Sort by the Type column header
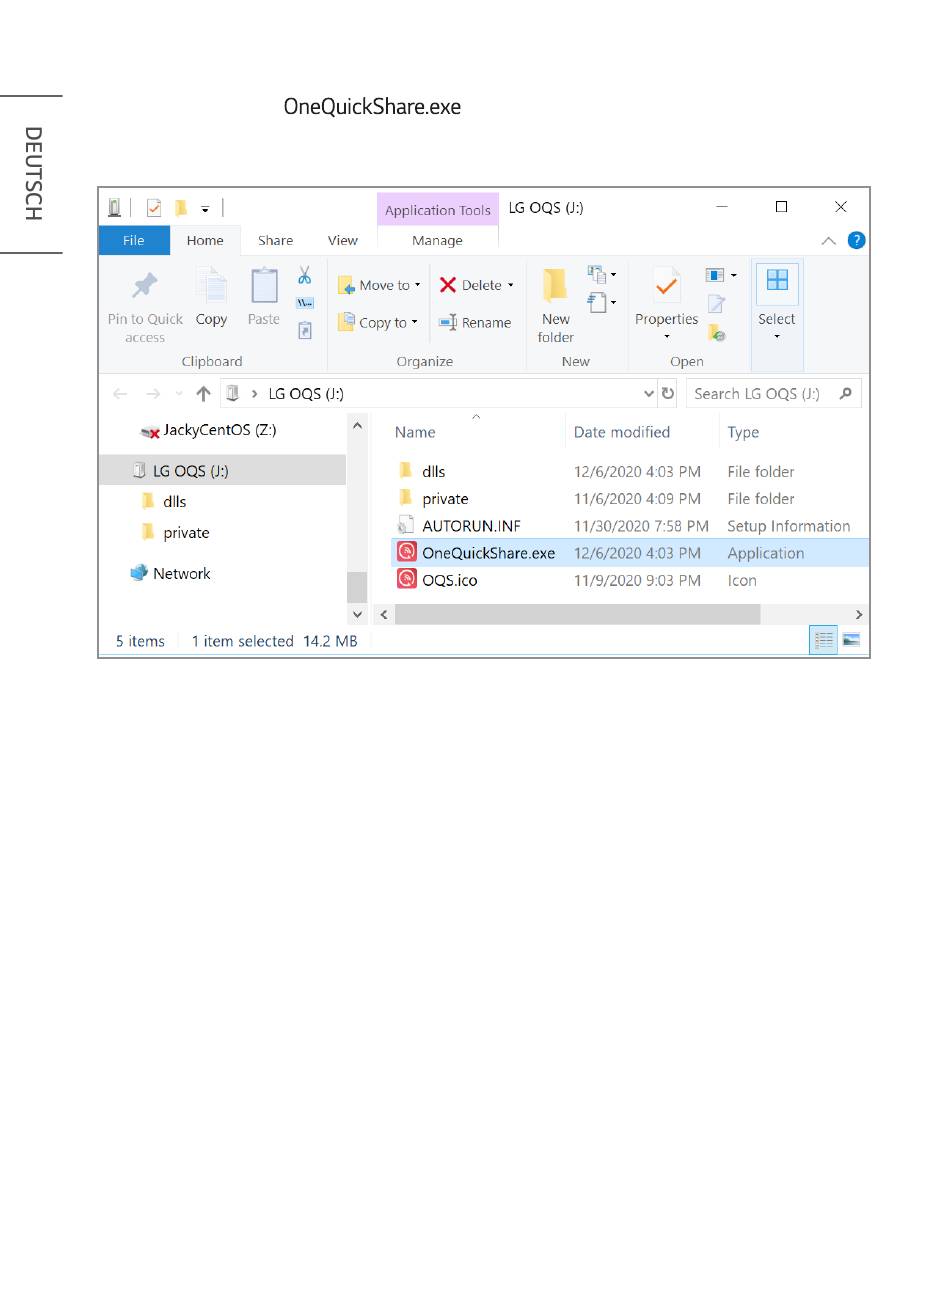950x1295 pixels. (x=743, y=432)
